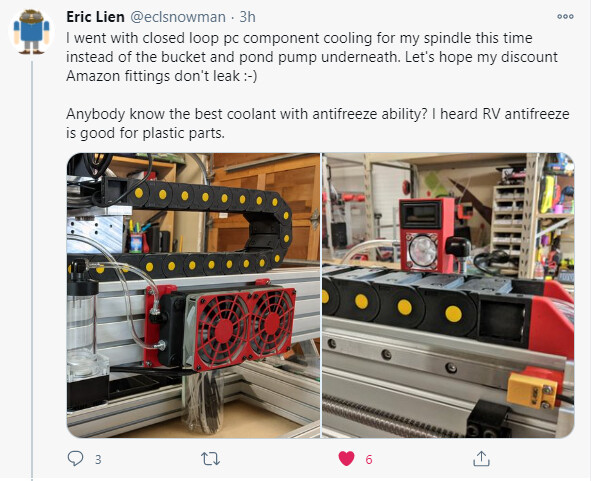Viewport: 609px width, 481px height.
Task: Open the left photo with red radiator fans
Action: (x=193, y=295)
